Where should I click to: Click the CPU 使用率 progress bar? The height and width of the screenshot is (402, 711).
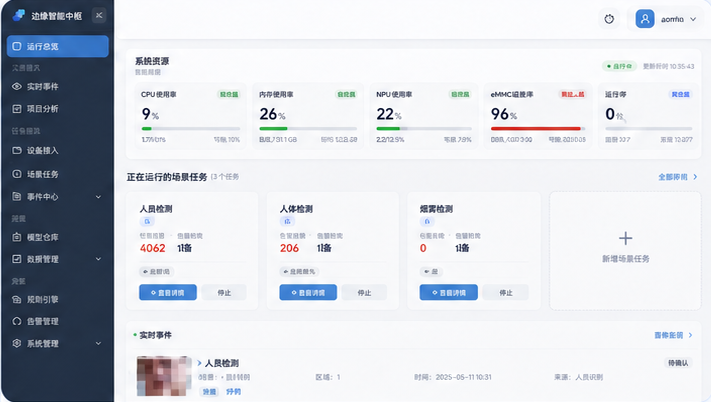point(191,129)
